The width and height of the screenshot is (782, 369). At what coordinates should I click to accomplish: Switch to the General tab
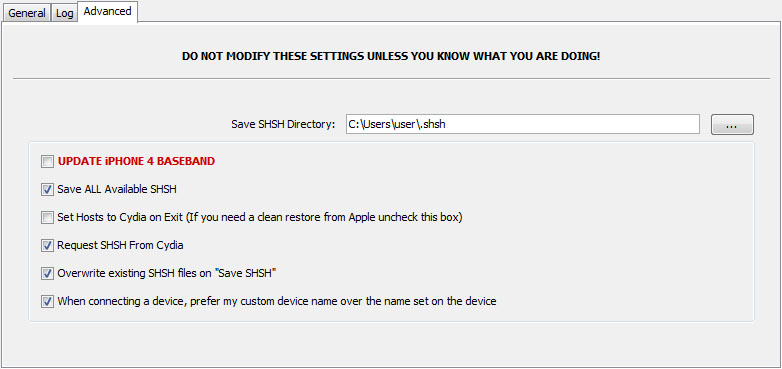[x=27, y=13]
